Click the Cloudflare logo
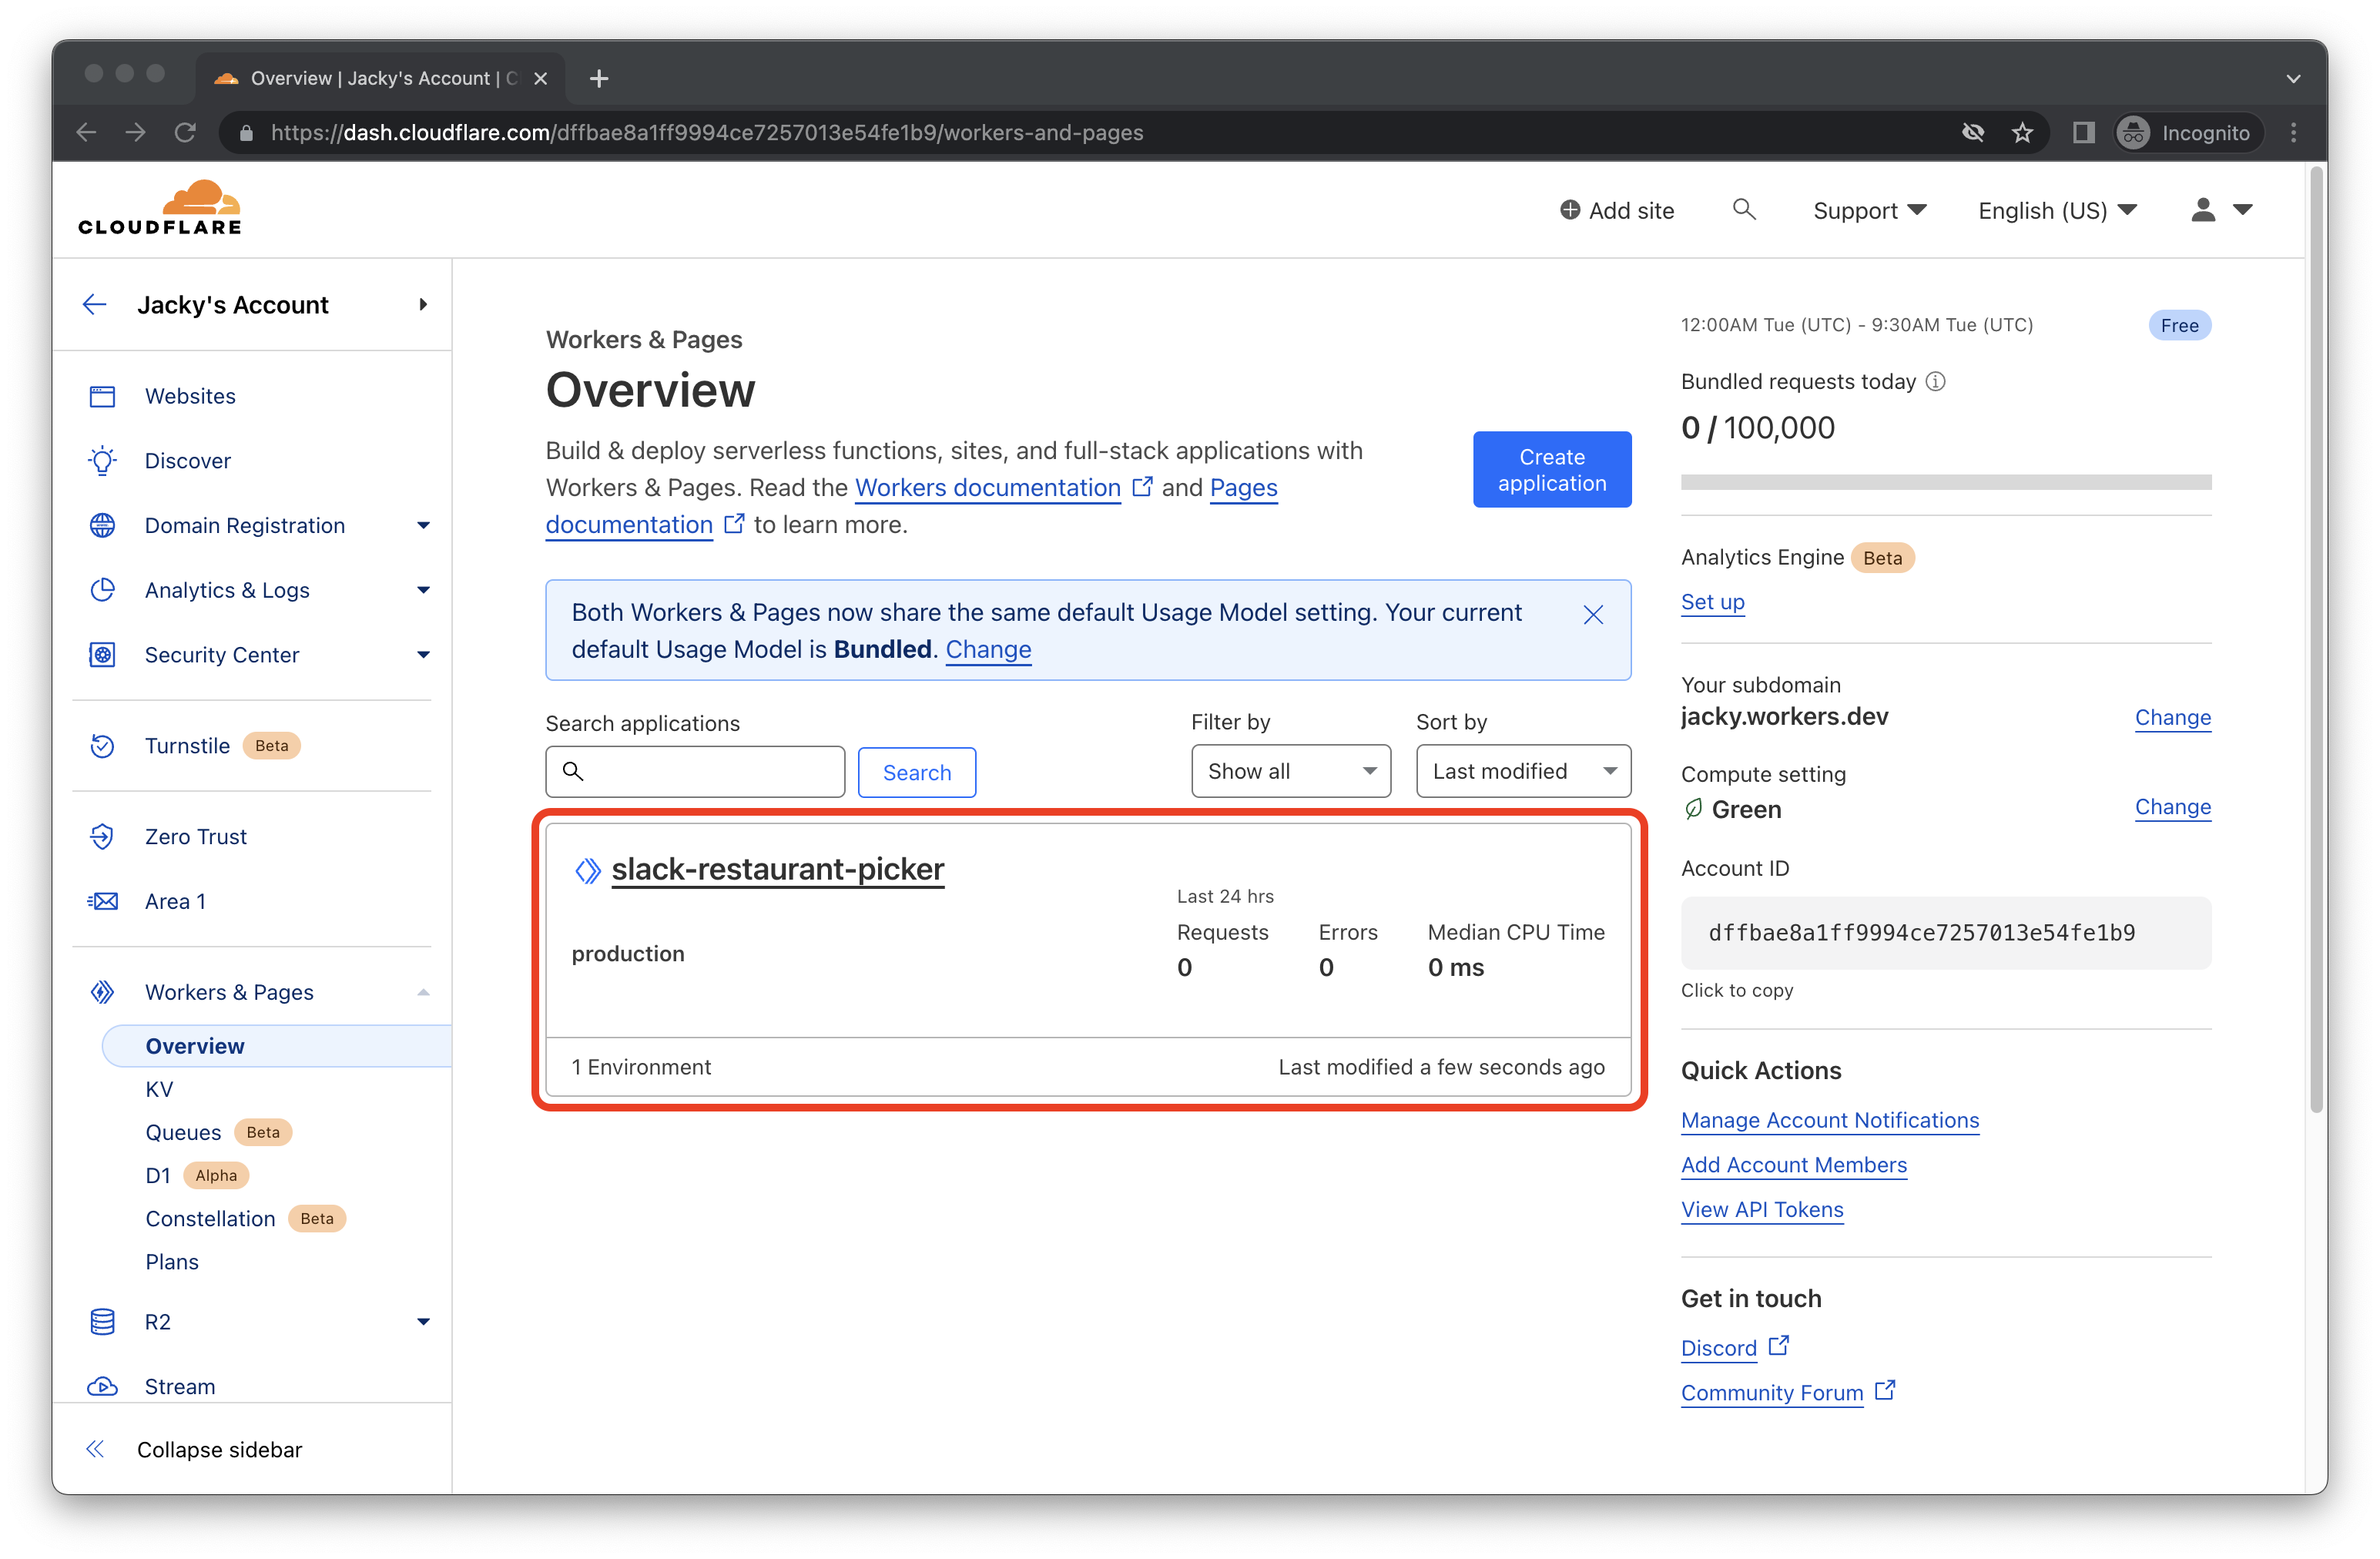Viewport: 2380px width, 1559px height. 160,209
